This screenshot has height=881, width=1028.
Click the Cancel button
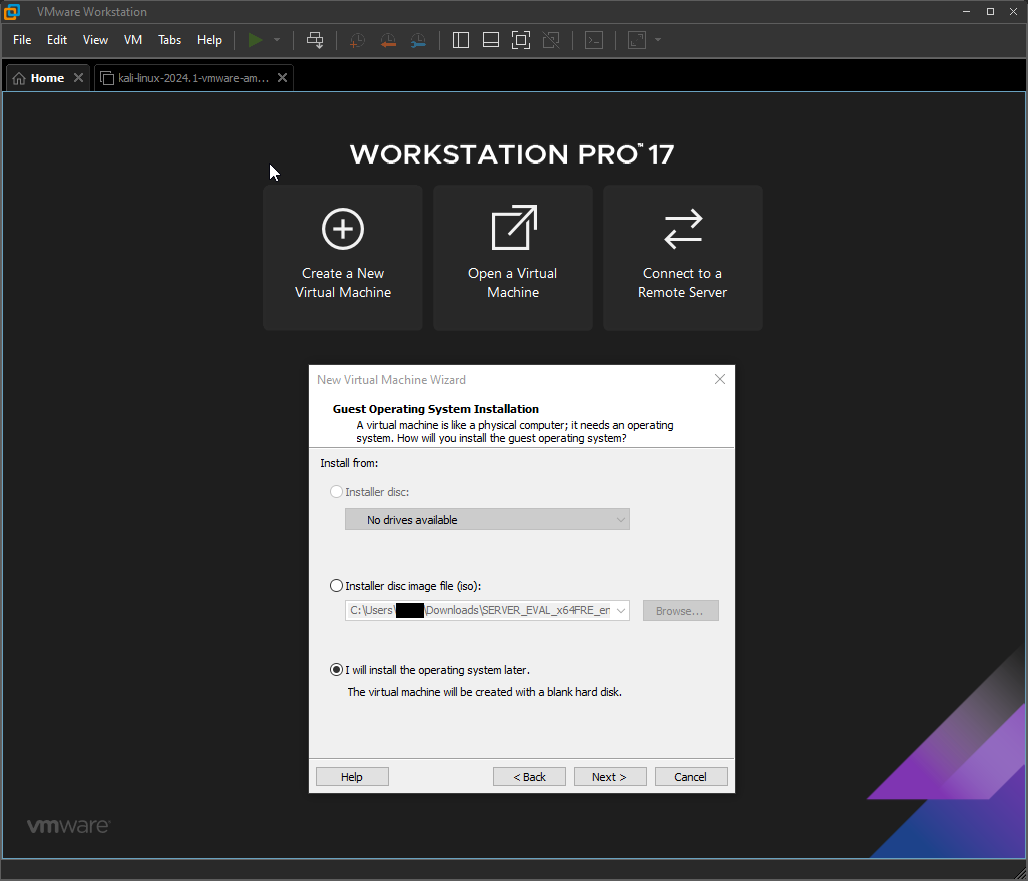click(691, 777)
